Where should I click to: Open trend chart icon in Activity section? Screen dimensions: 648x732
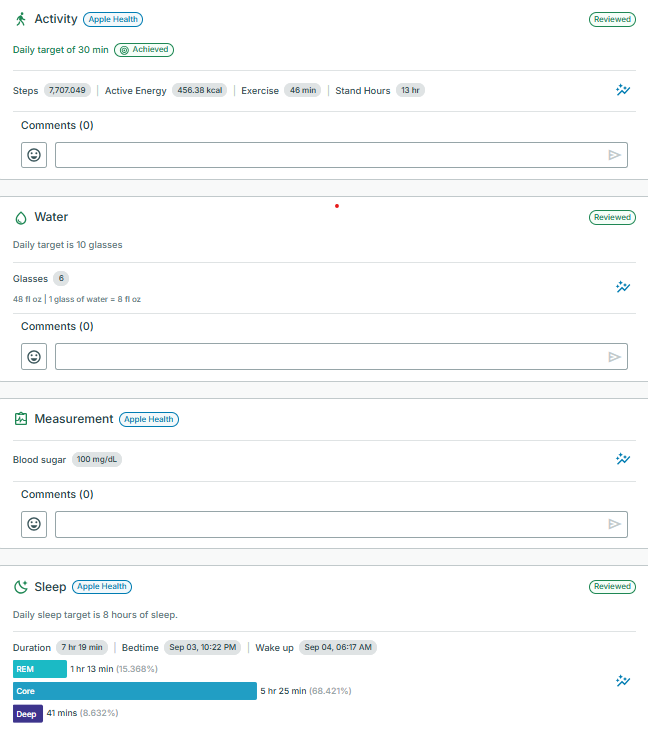(623, 90)
